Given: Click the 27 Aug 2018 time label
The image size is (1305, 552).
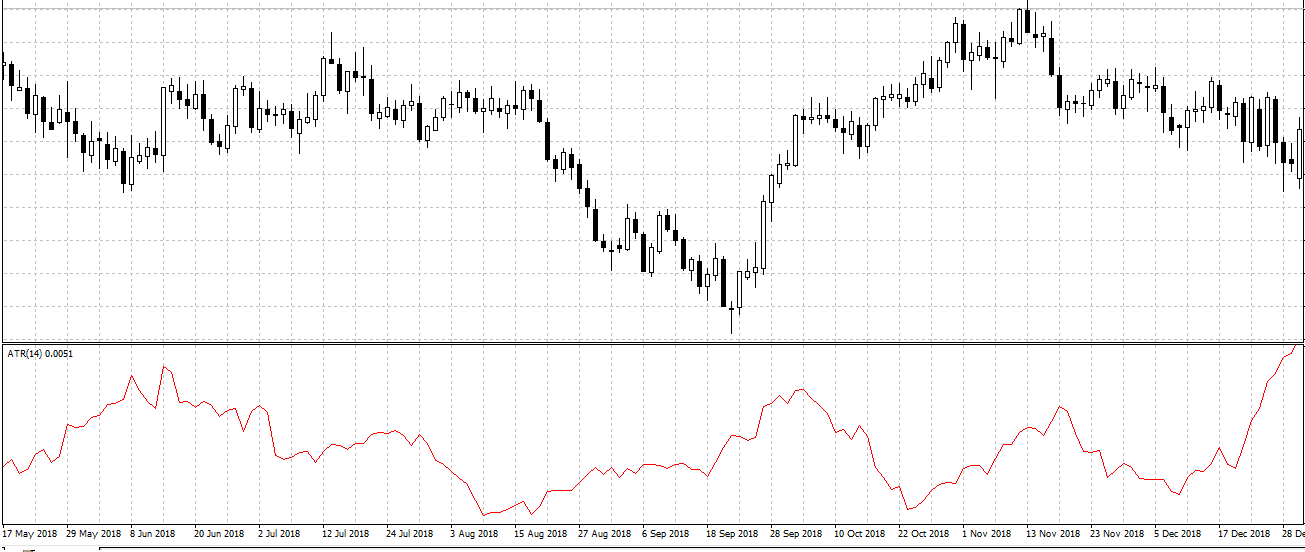Looking at the screenshot, I should click(x=603, y=534).
